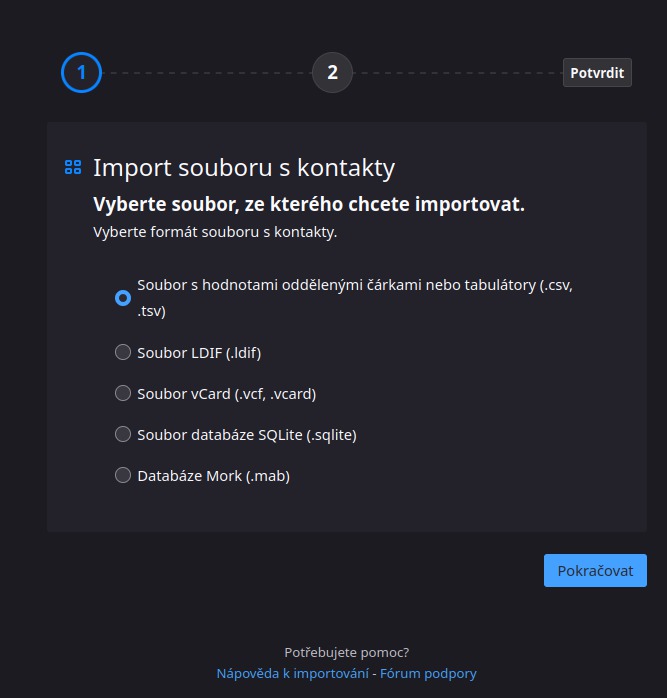Click the 'Databáze Mork (.mab)' label text
Screen dimensions: 667x698
tap(214, 476)
